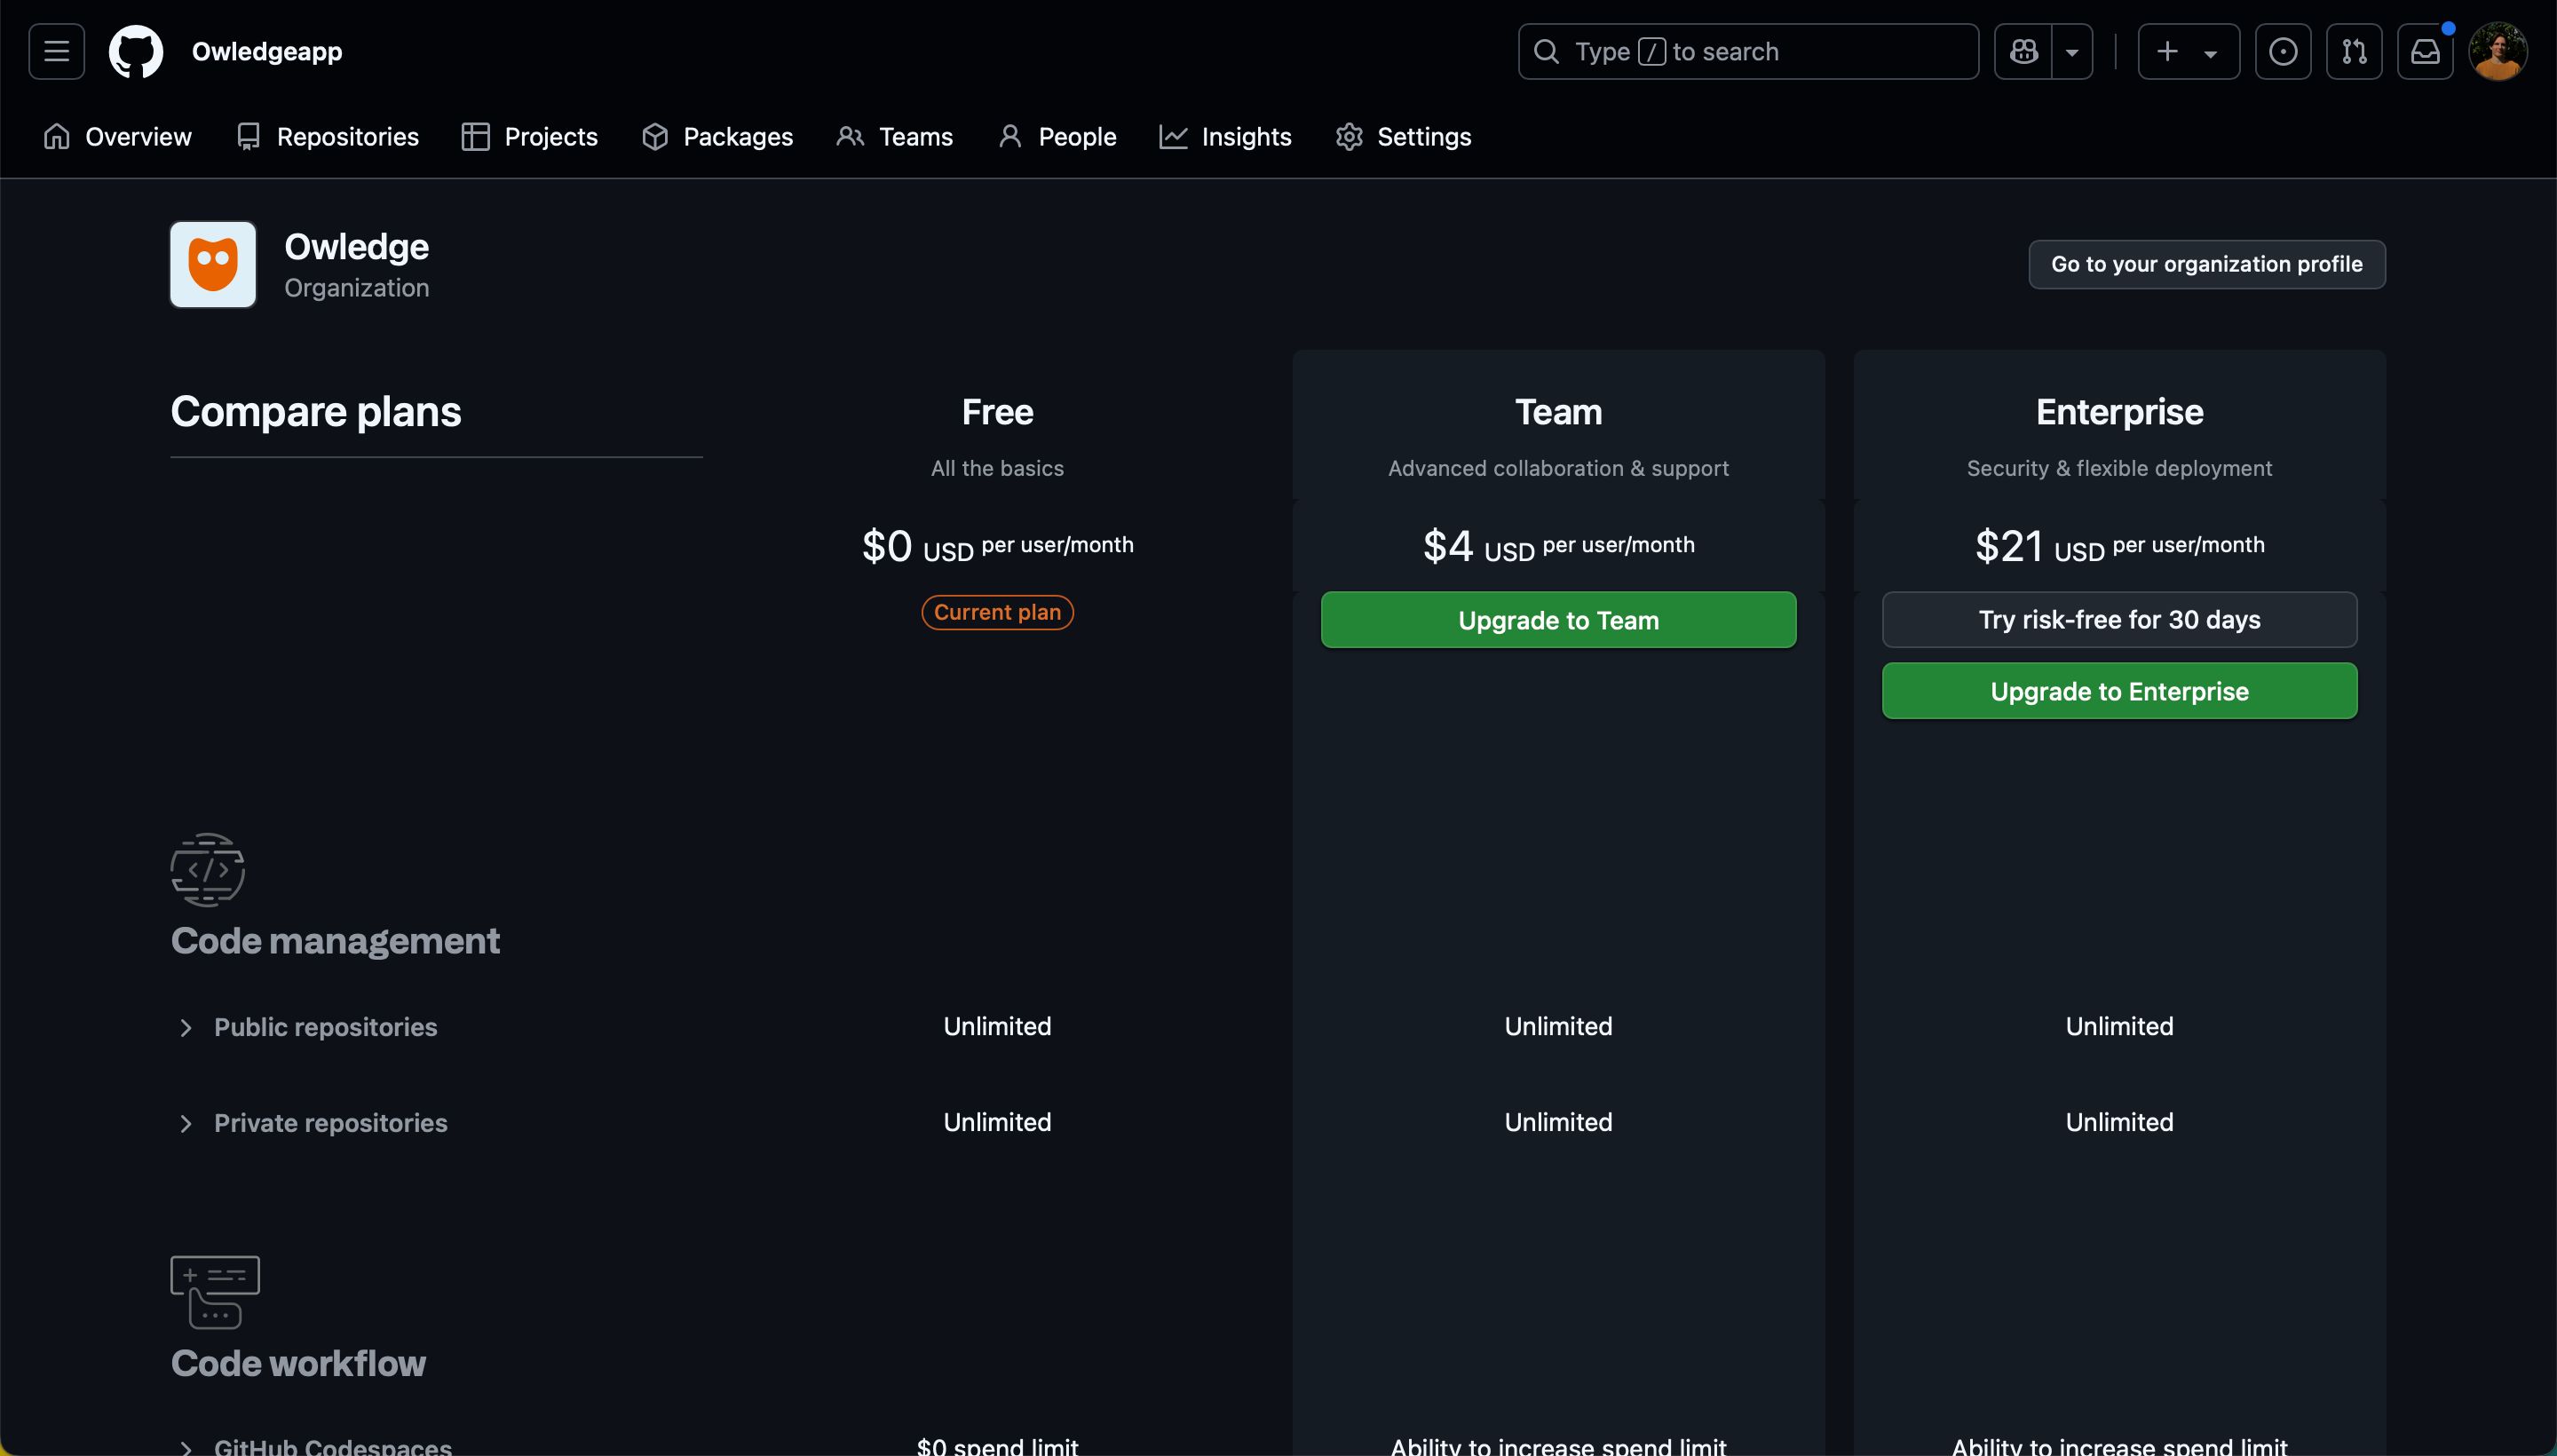The image size is (2557, 1456).
Task: Click the search input field
Action: 1749,51
